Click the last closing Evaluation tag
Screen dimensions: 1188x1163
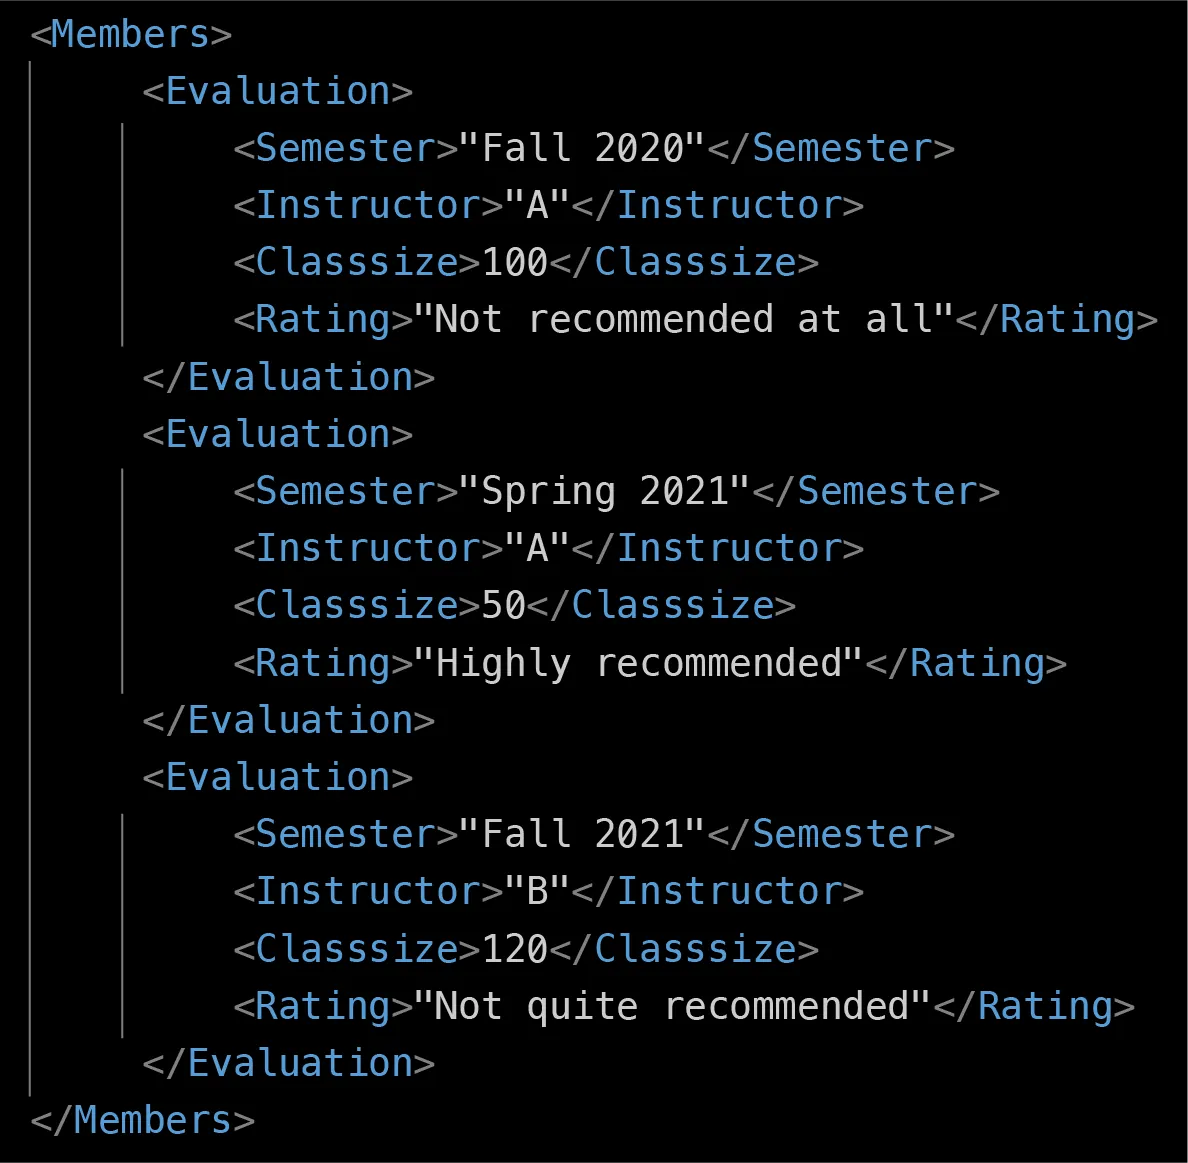point(288,1063)
